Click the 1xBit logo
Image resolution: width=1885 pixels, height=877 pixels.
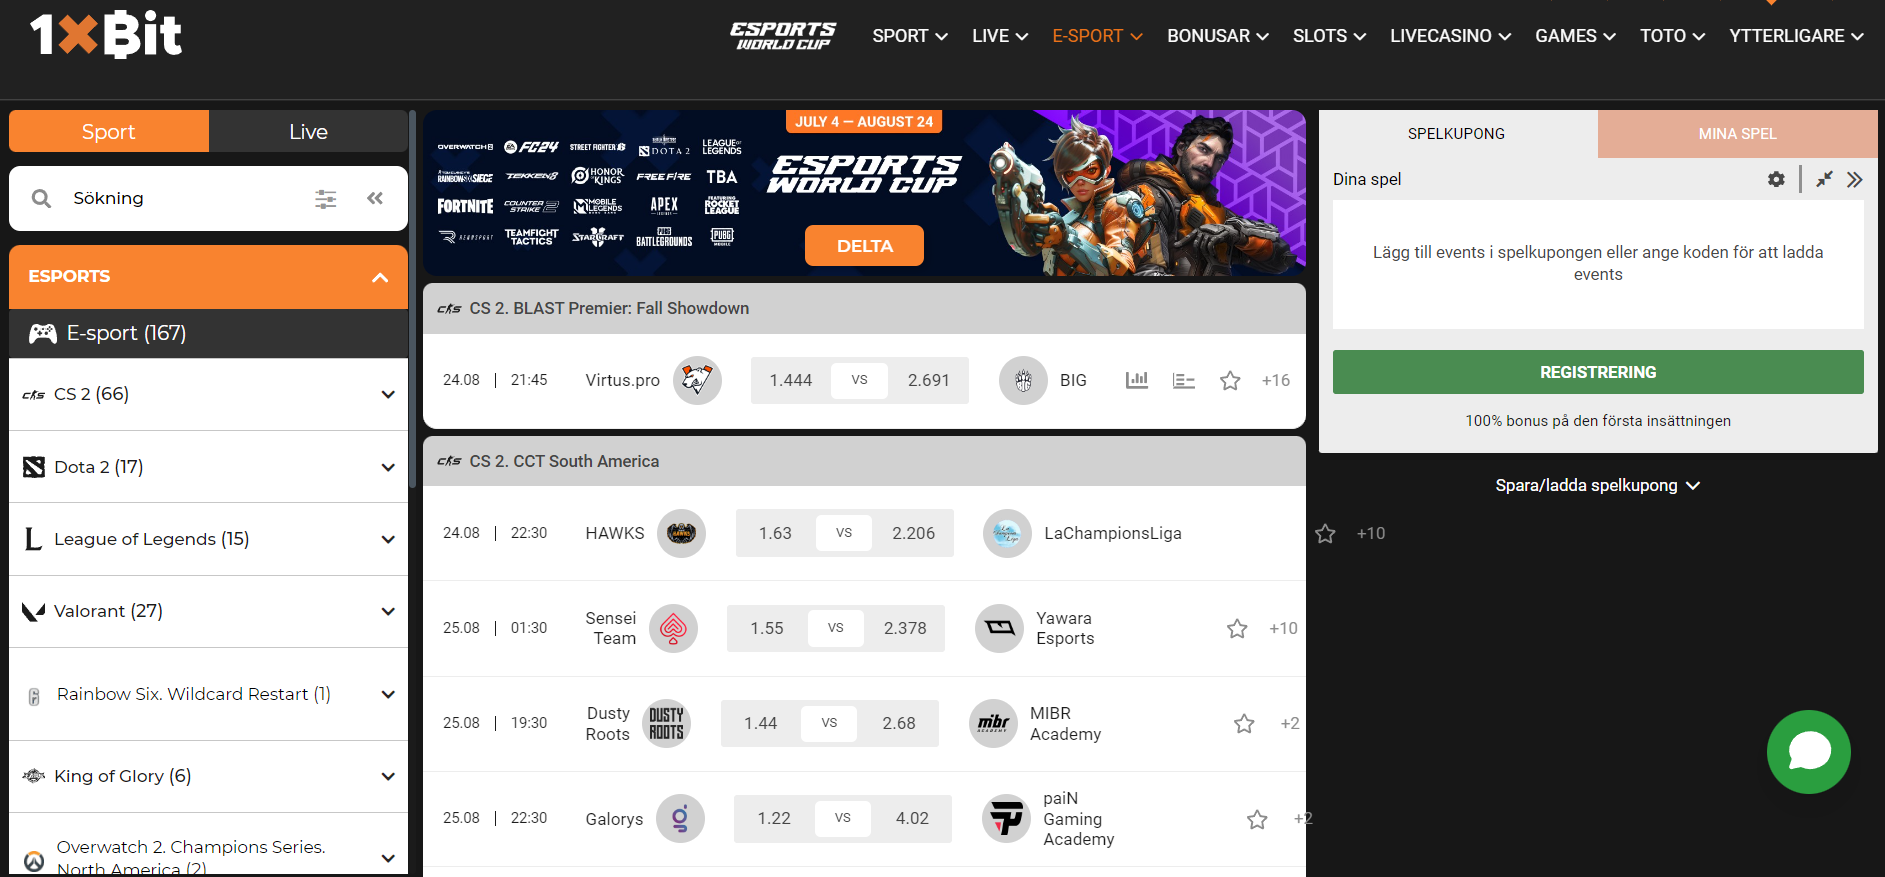pos(106,35)
